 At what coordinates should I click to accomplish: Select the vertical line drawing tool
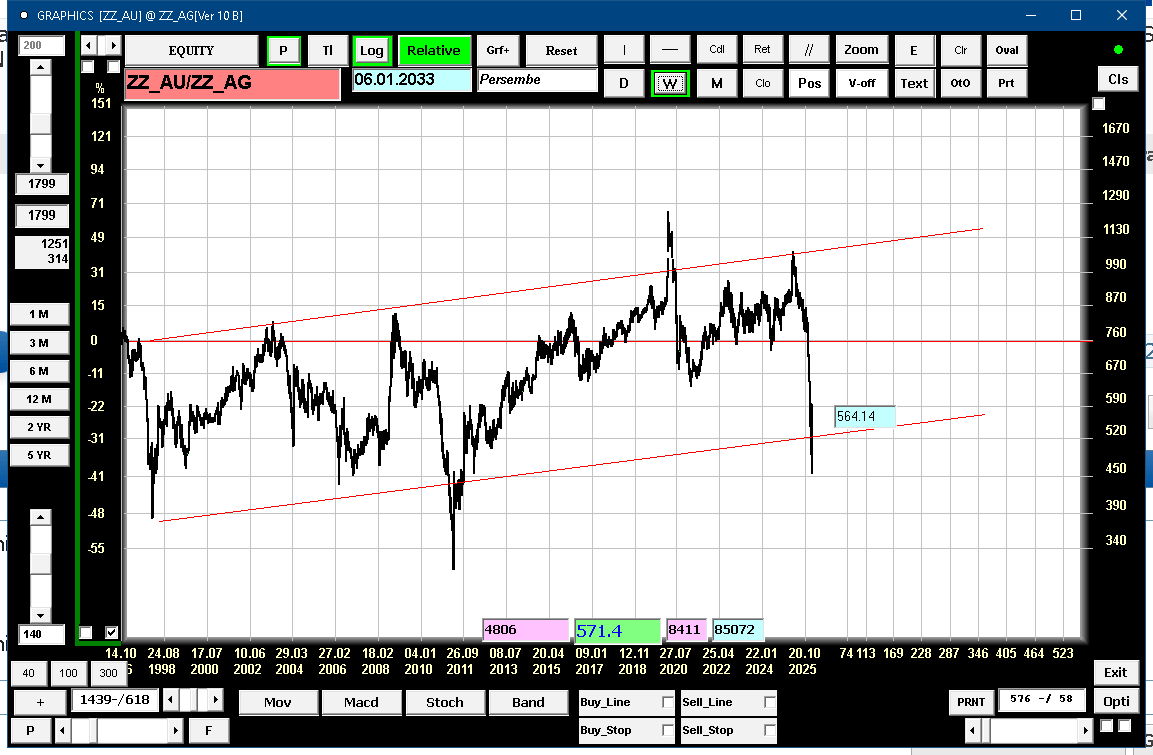pyautogui.click(x=624, y=50)
